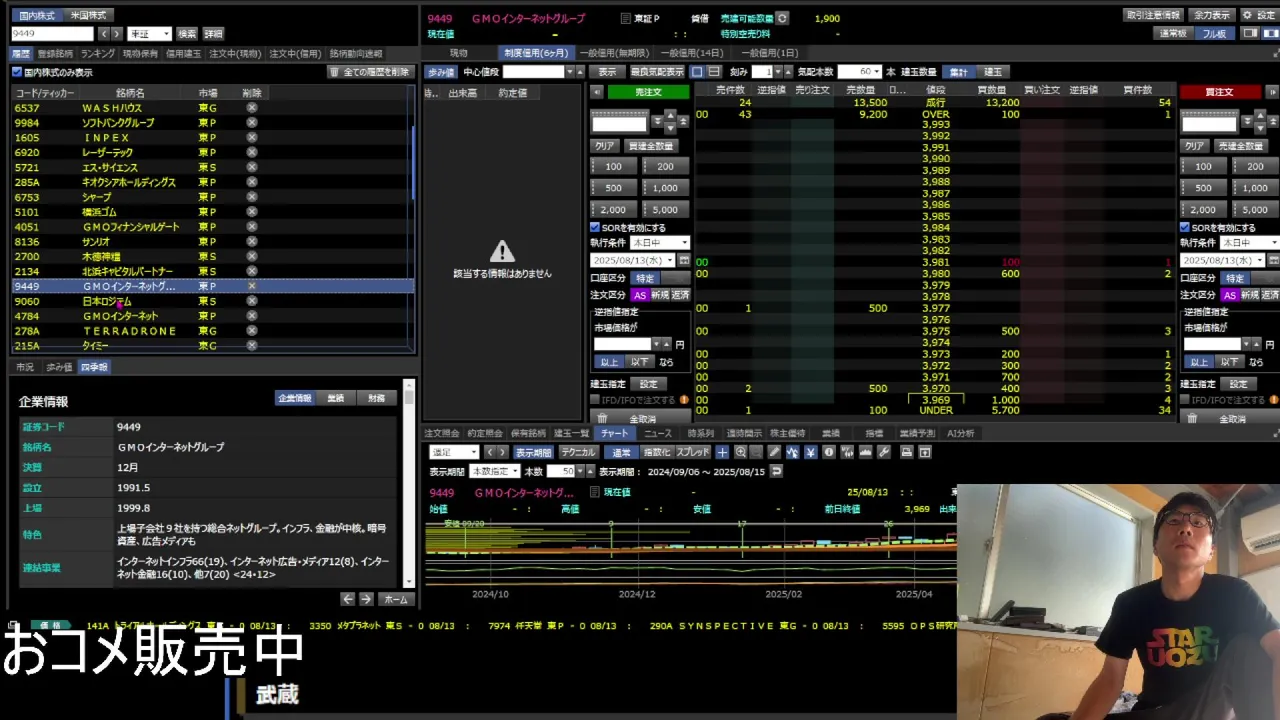Click the reset display period arrow icon
Screen dimensions: 1280x720
[776, 471]
